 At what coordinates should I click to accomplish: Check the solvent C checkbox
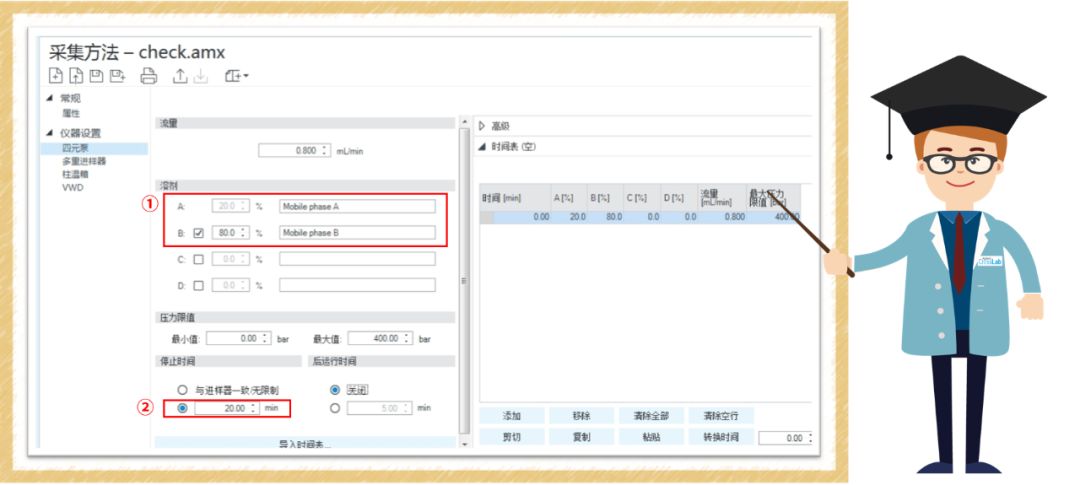coord(198,260)
